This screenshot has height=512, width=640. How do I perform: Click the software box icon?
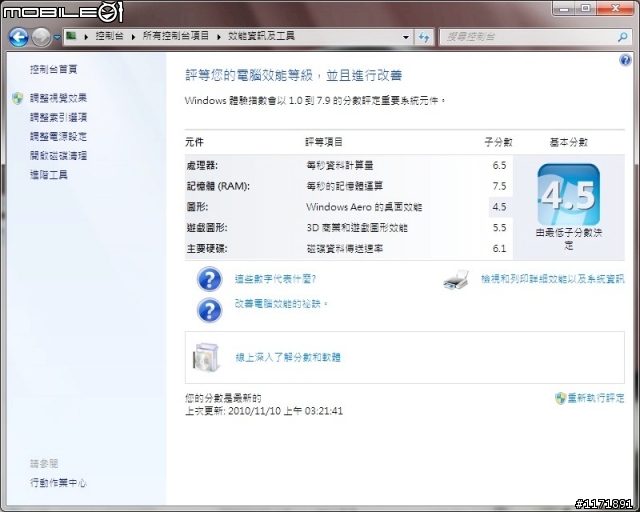(x=207, y=358)
